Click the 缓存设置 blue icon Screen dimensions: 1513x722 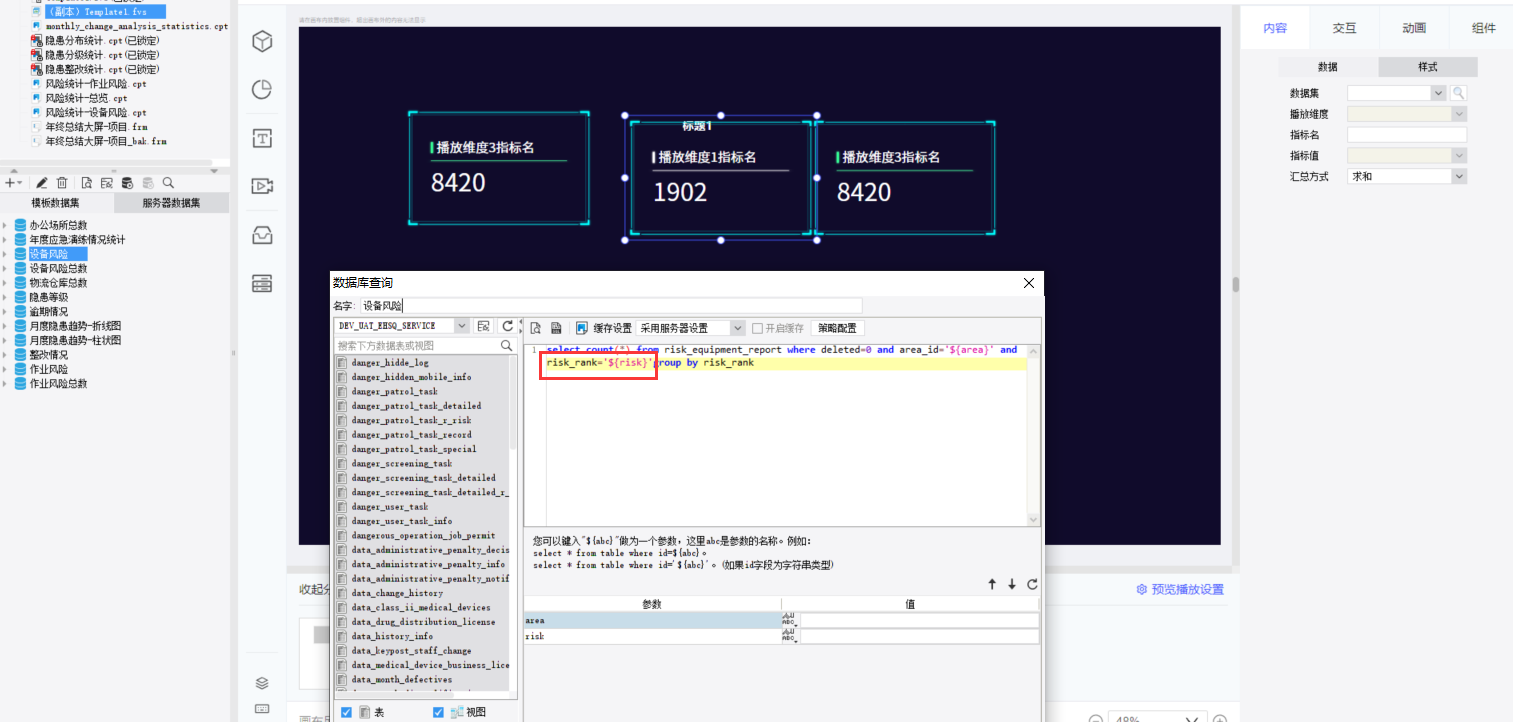coord(581,328)
